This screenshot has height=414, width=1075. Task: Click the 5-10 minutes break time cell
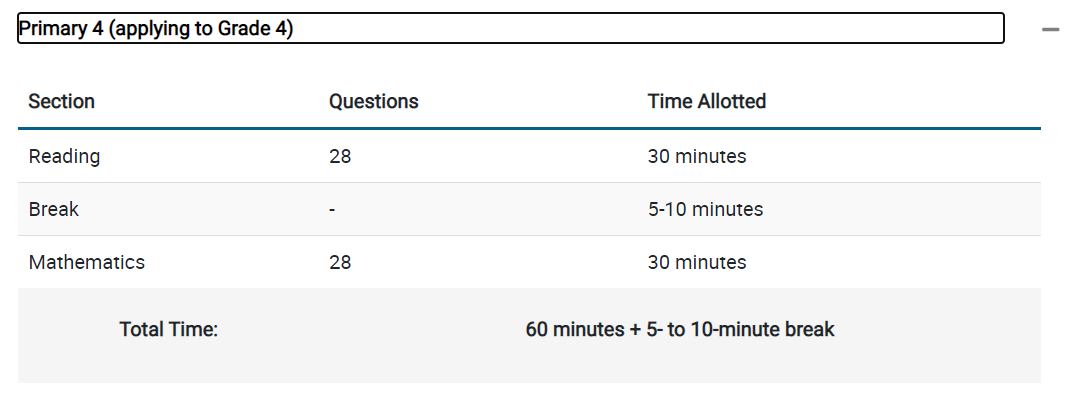[x=705, y=209]
